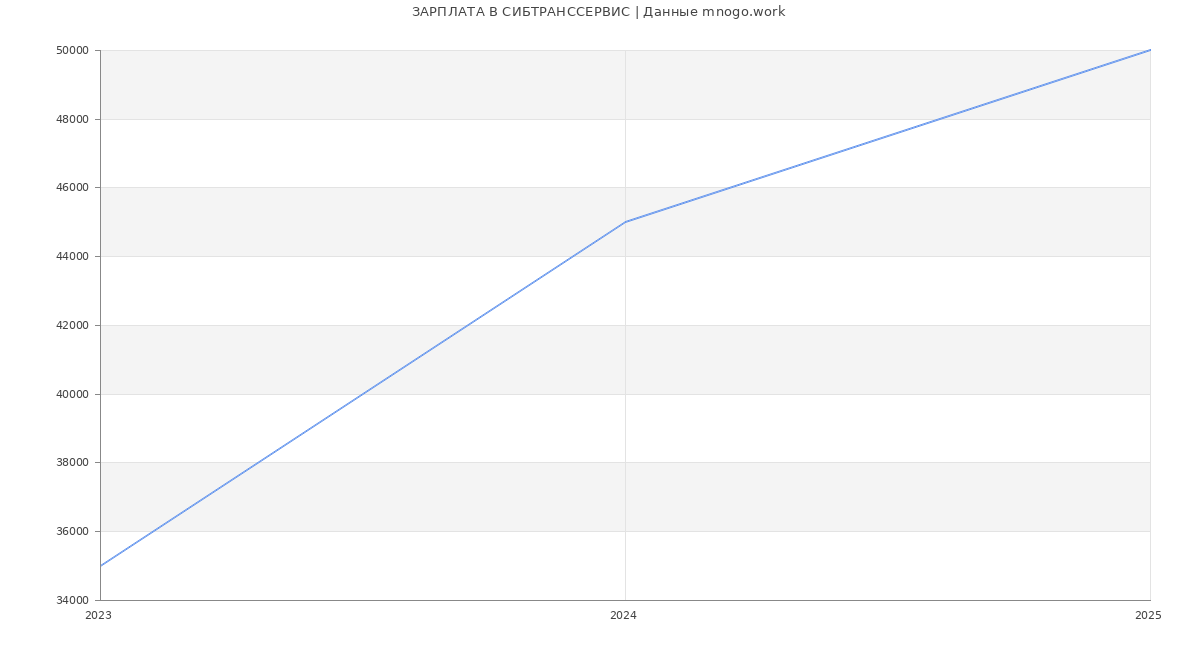Click the 50000 y-axis label
The height and width of the screenshot is (650, 1200).
coord(73,51)
